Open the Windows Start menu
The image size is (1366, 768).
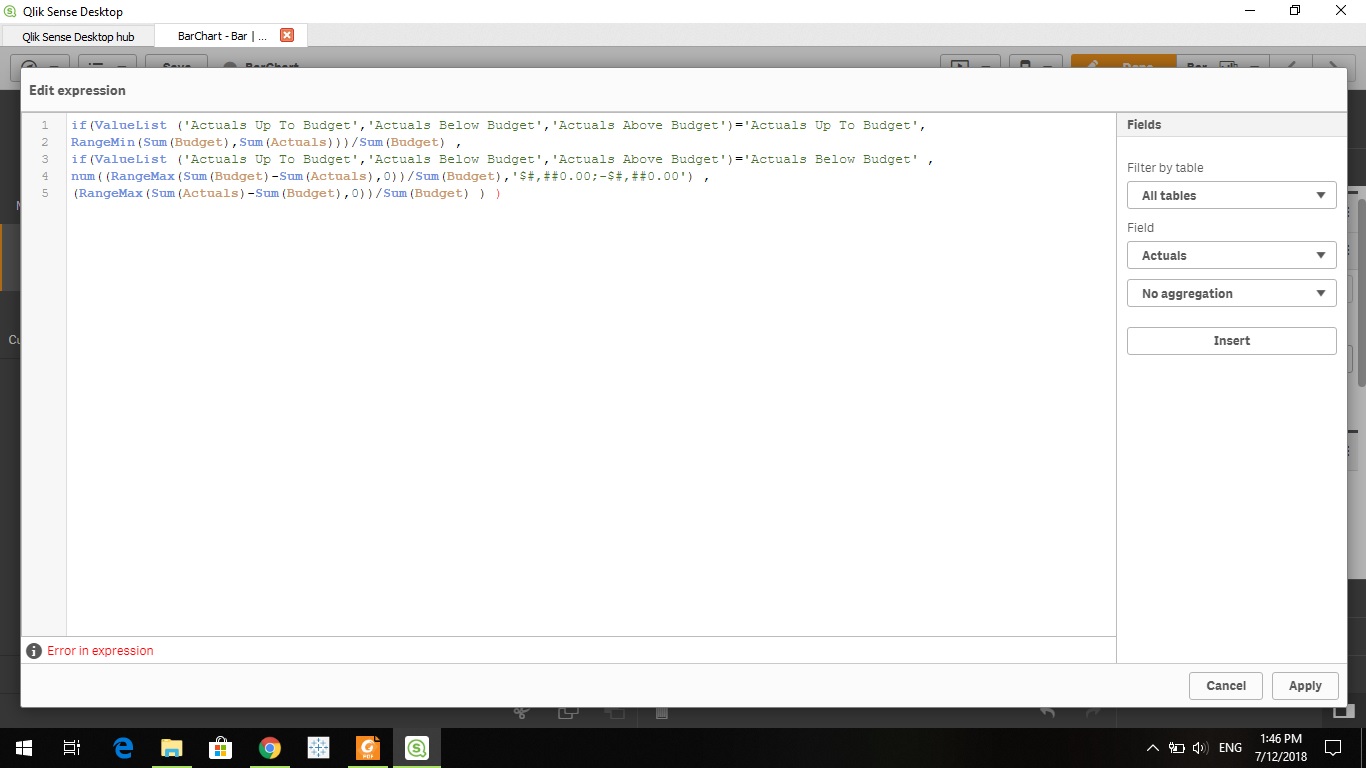click(24, 748)
